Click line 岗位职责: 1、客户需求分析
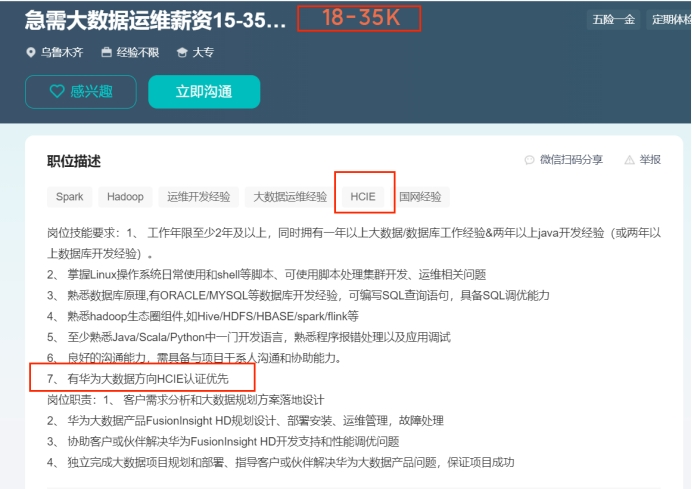This screenshot has width=692, height=489. click(x=186, y=400)
